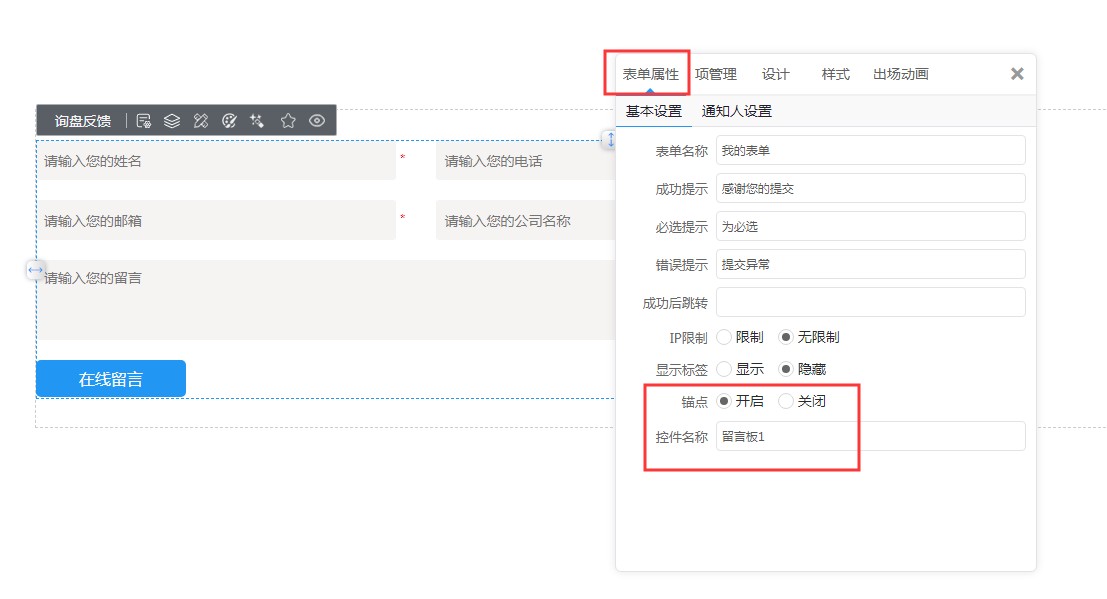Viewport: 1107px width, 599px height.
Task: Open the palette style icon
Action: pos(229,121)
